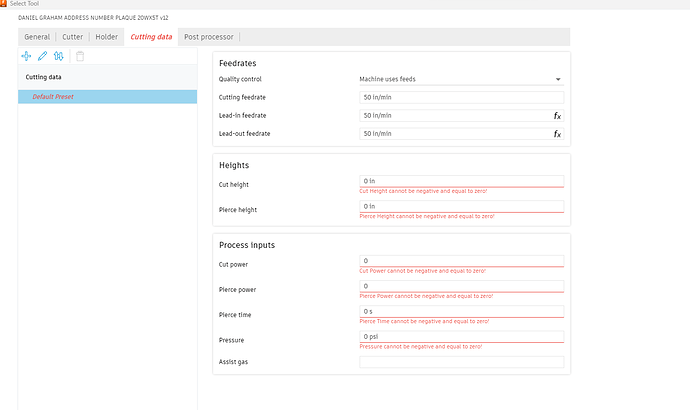Click the fx icon for Lead-out feedrate

[x=557, y=134]
